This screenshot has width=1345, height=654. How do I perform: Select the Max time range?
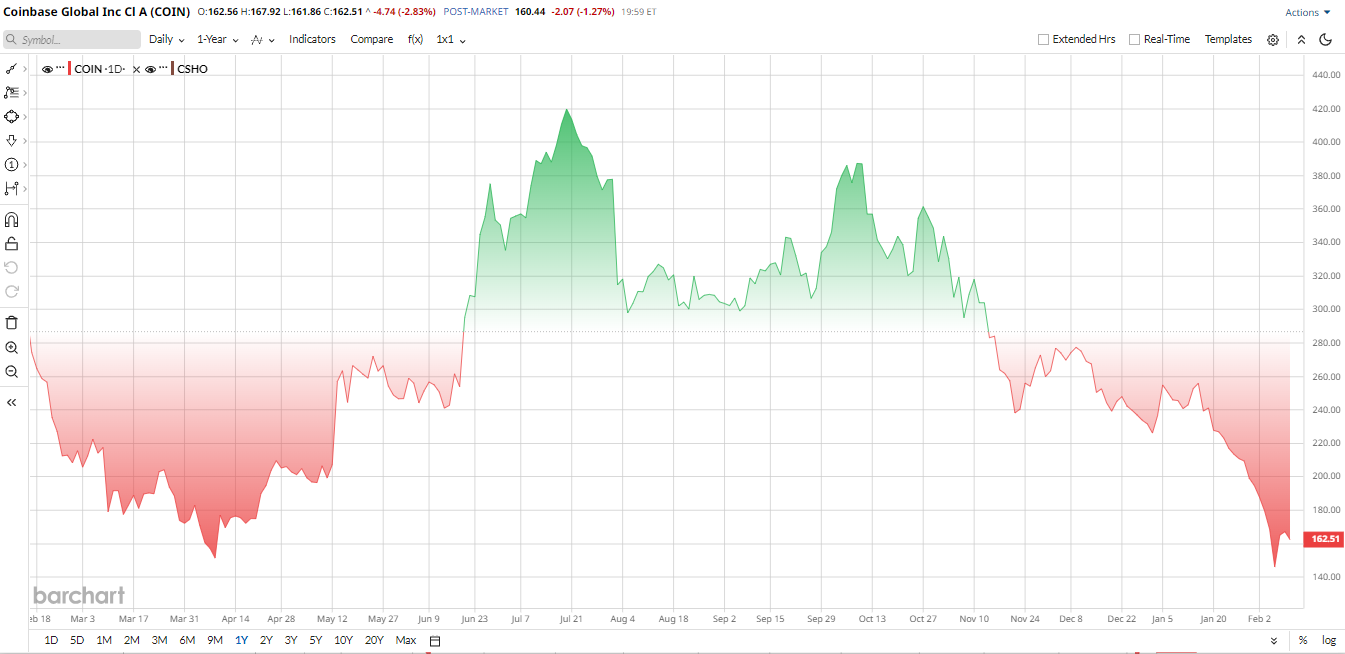point(406,640)
